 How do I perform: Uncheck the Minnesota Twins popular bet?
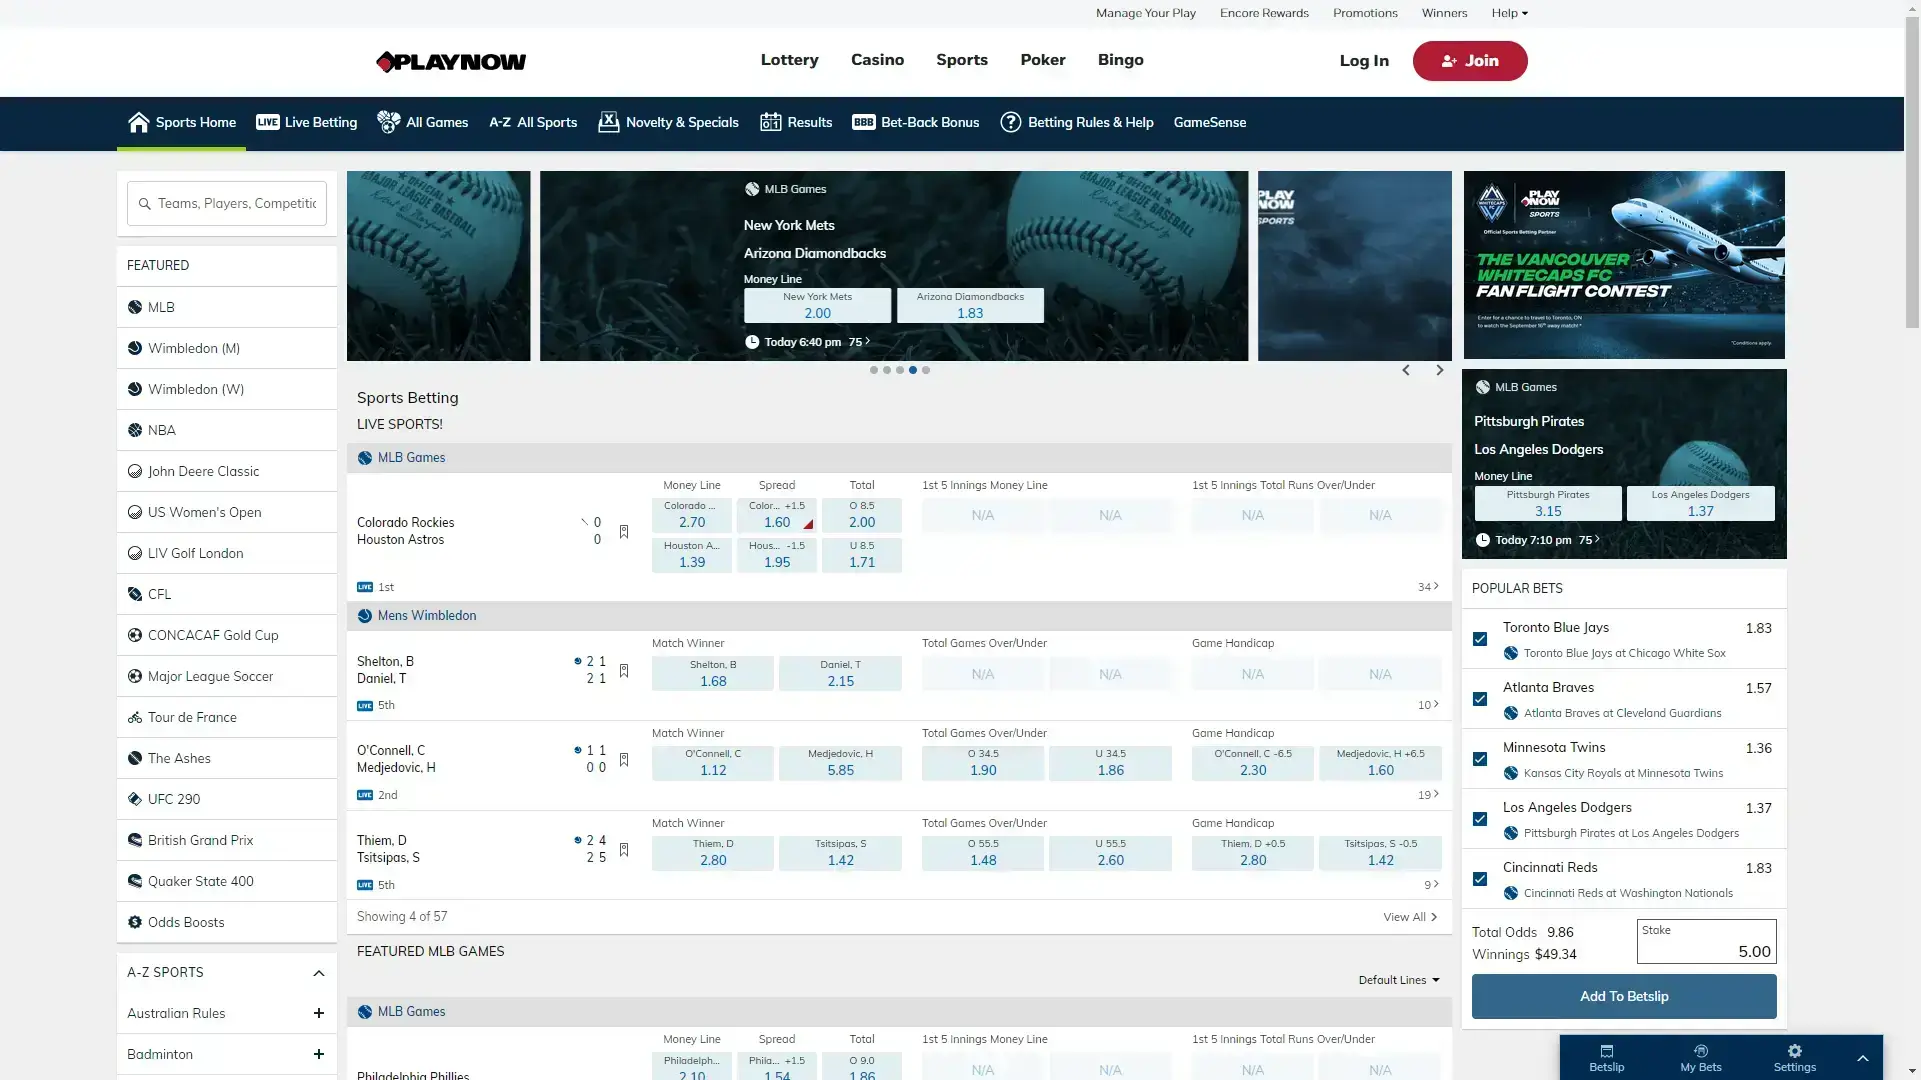pos(1480,759)
